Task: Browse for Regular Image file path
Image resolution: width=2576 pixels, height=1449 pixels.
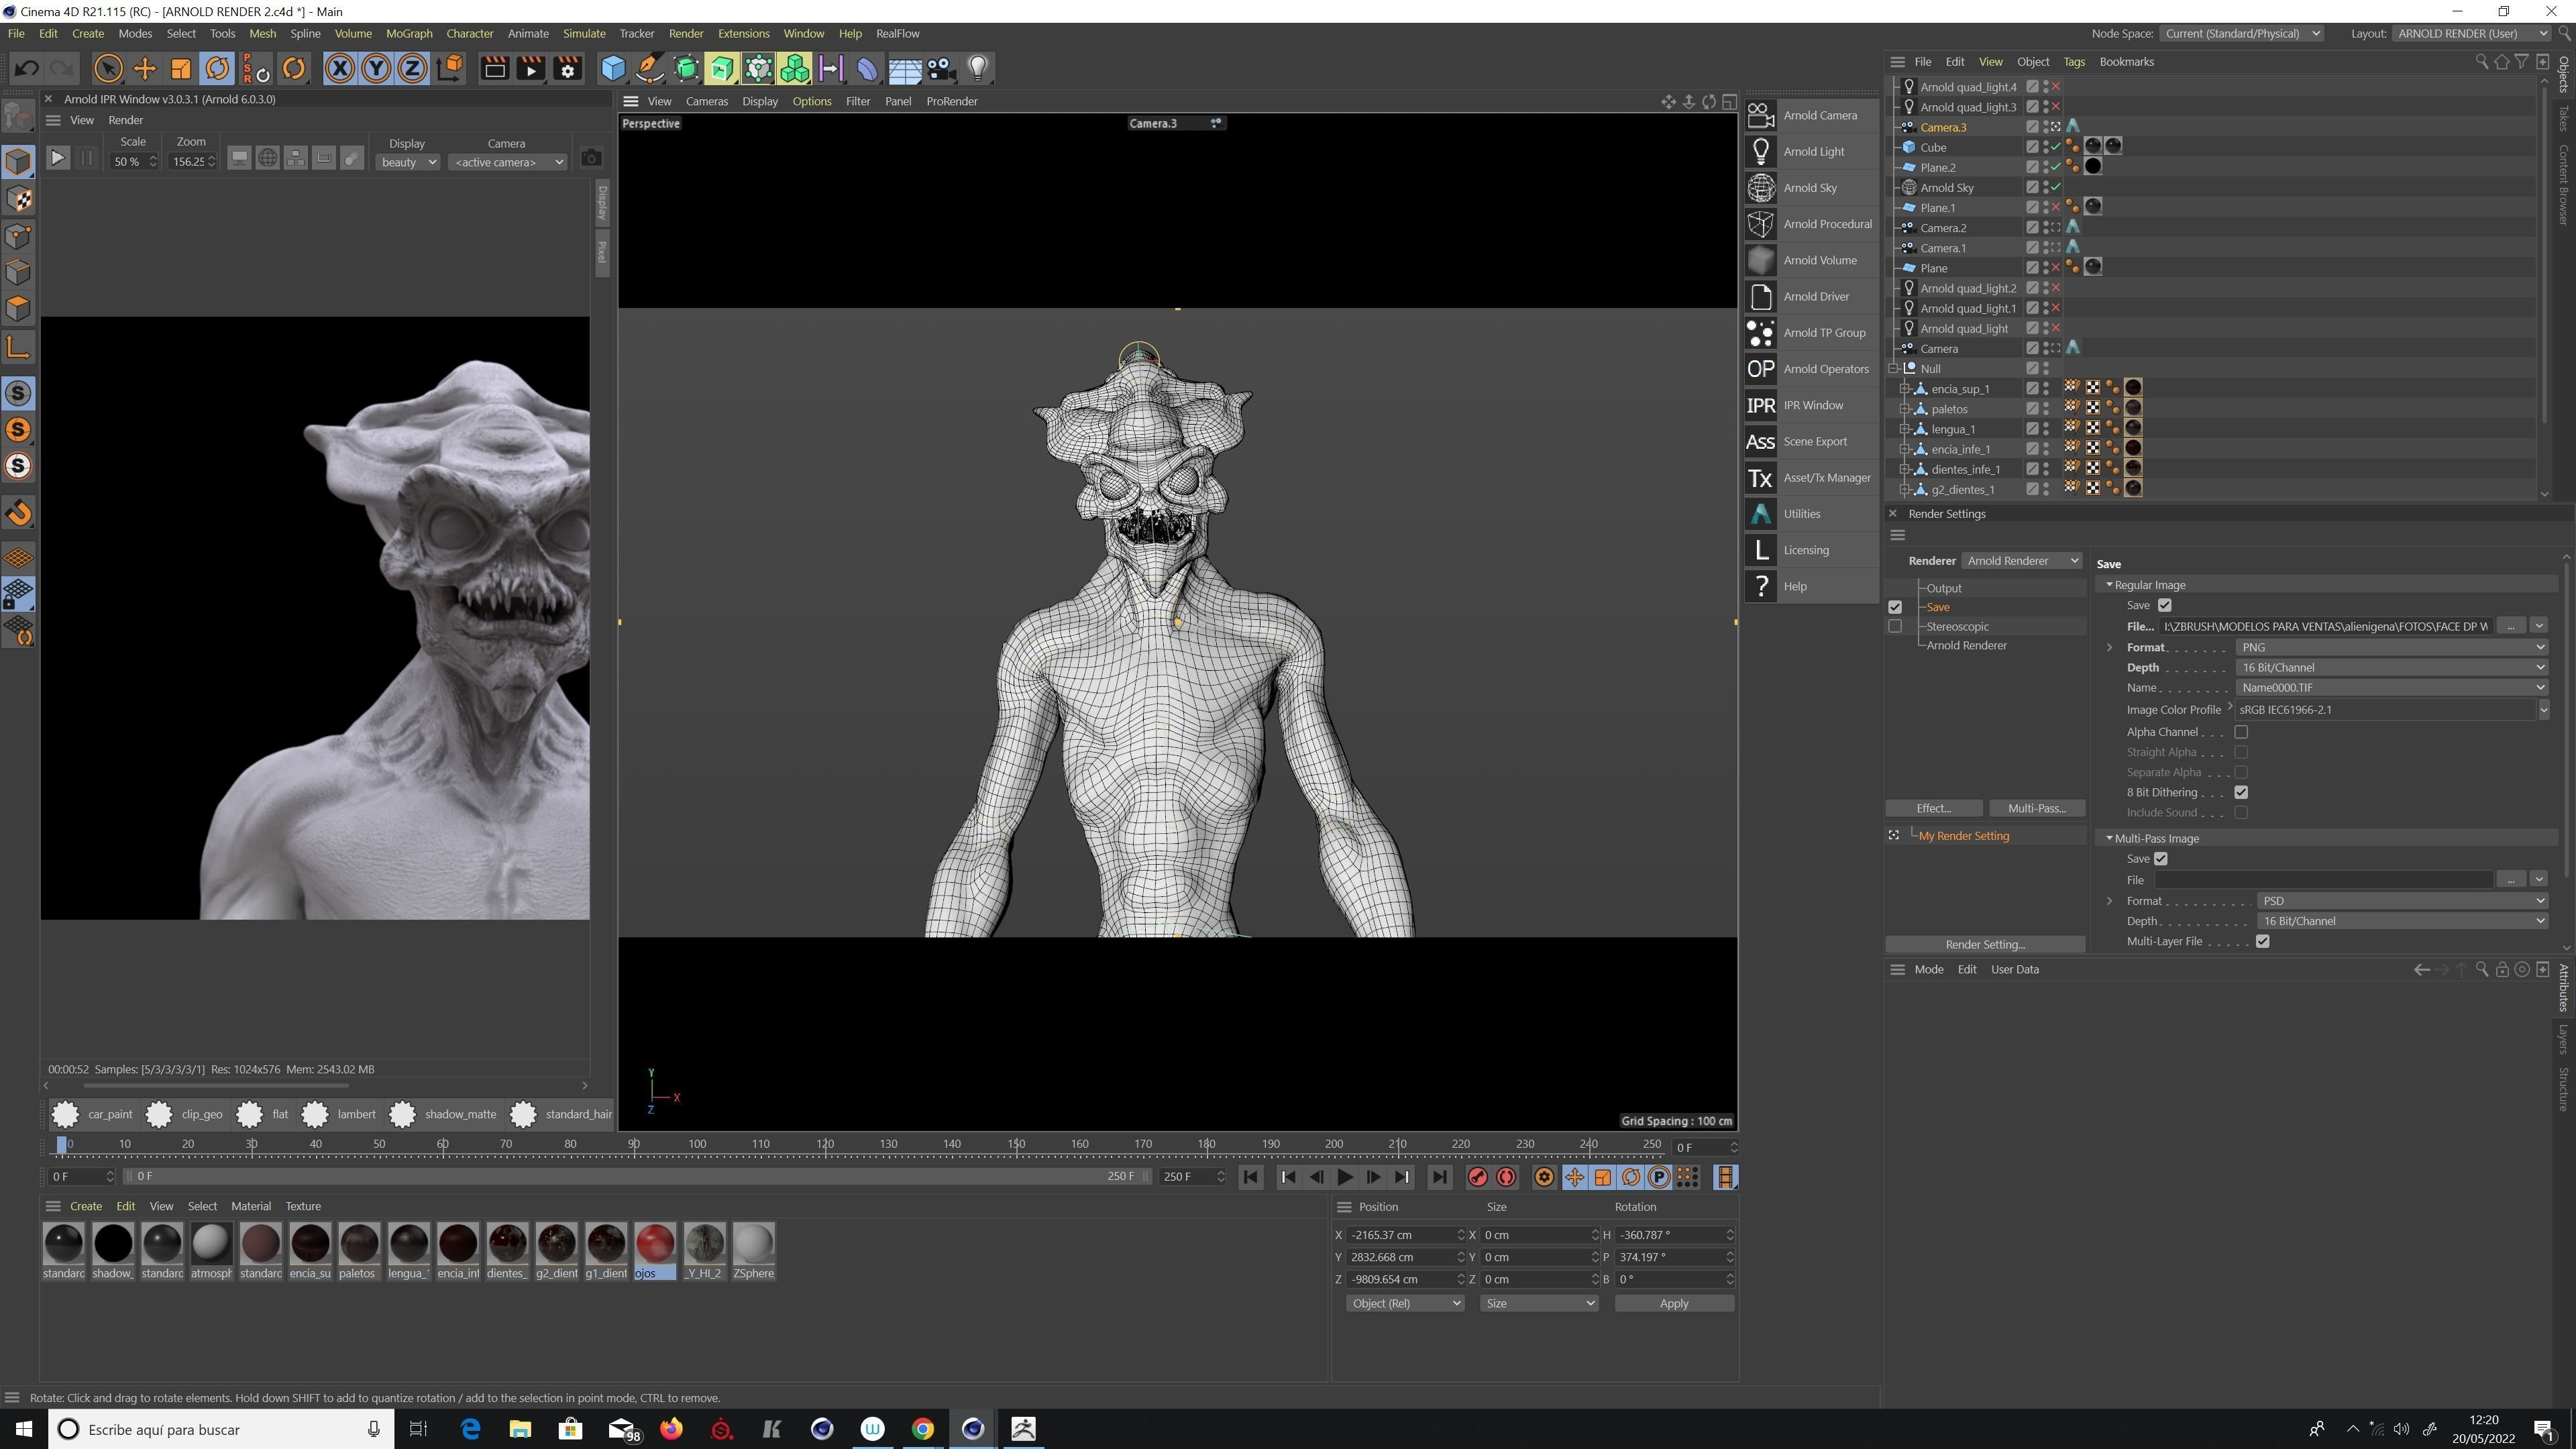Action: [x=2511, y=626]
